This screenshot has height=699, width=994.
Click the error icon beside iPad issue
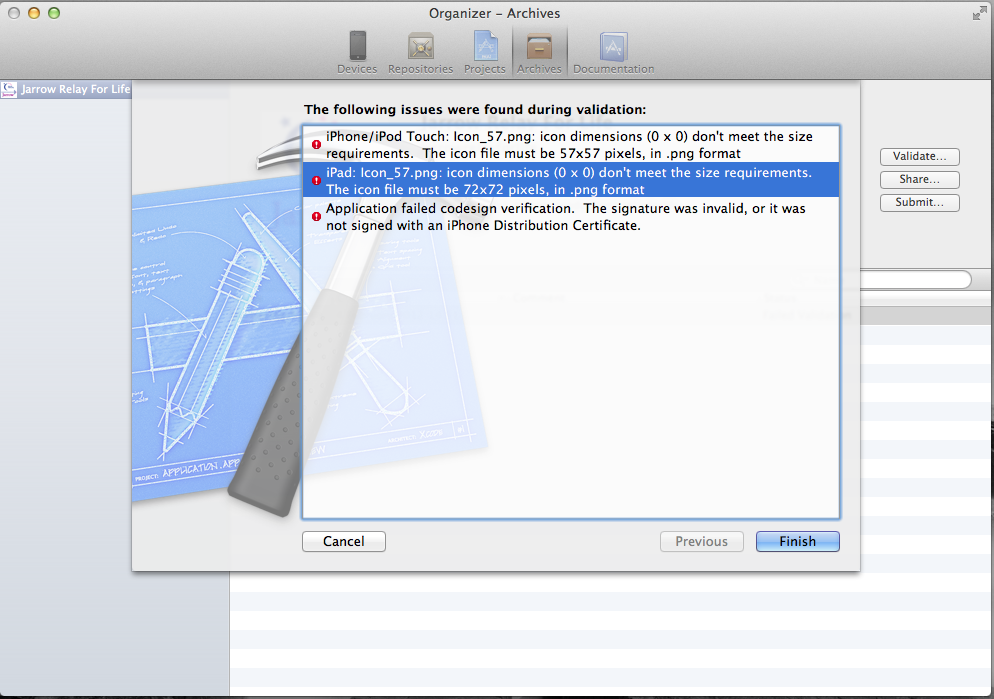click(x=316, y=181)
